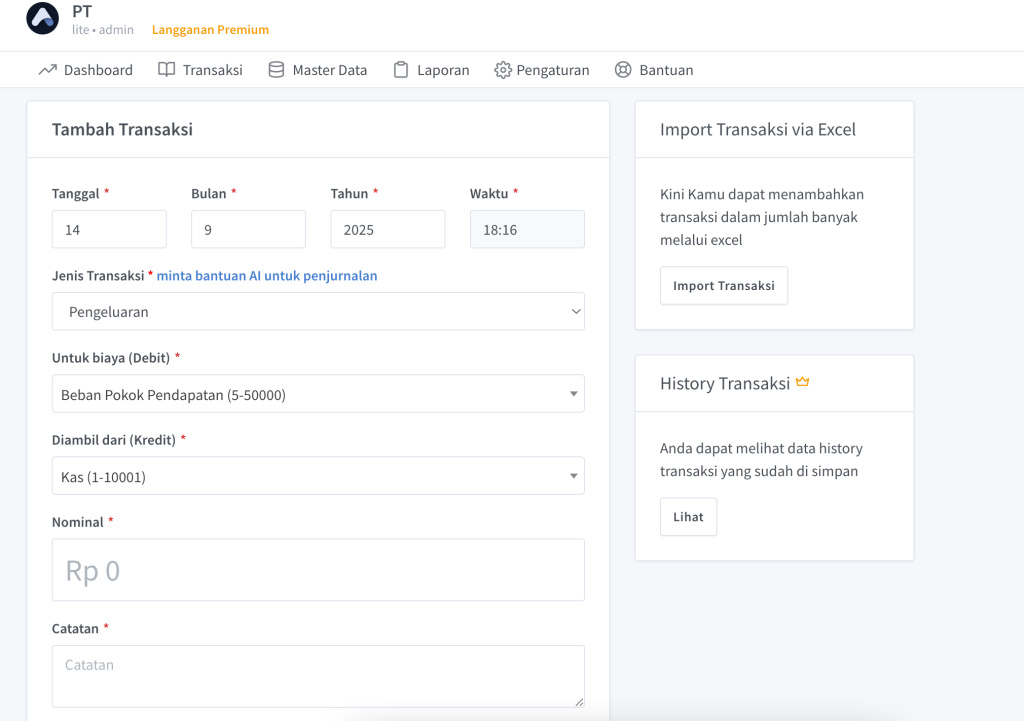
Task: Open the Laporan menu
Action: (442, 70)
